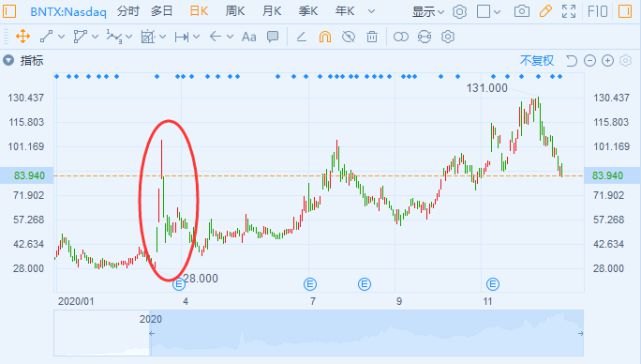Click the earnings E marker near July
This screenshot has height=364, width=641.
(x=310, y=284)
